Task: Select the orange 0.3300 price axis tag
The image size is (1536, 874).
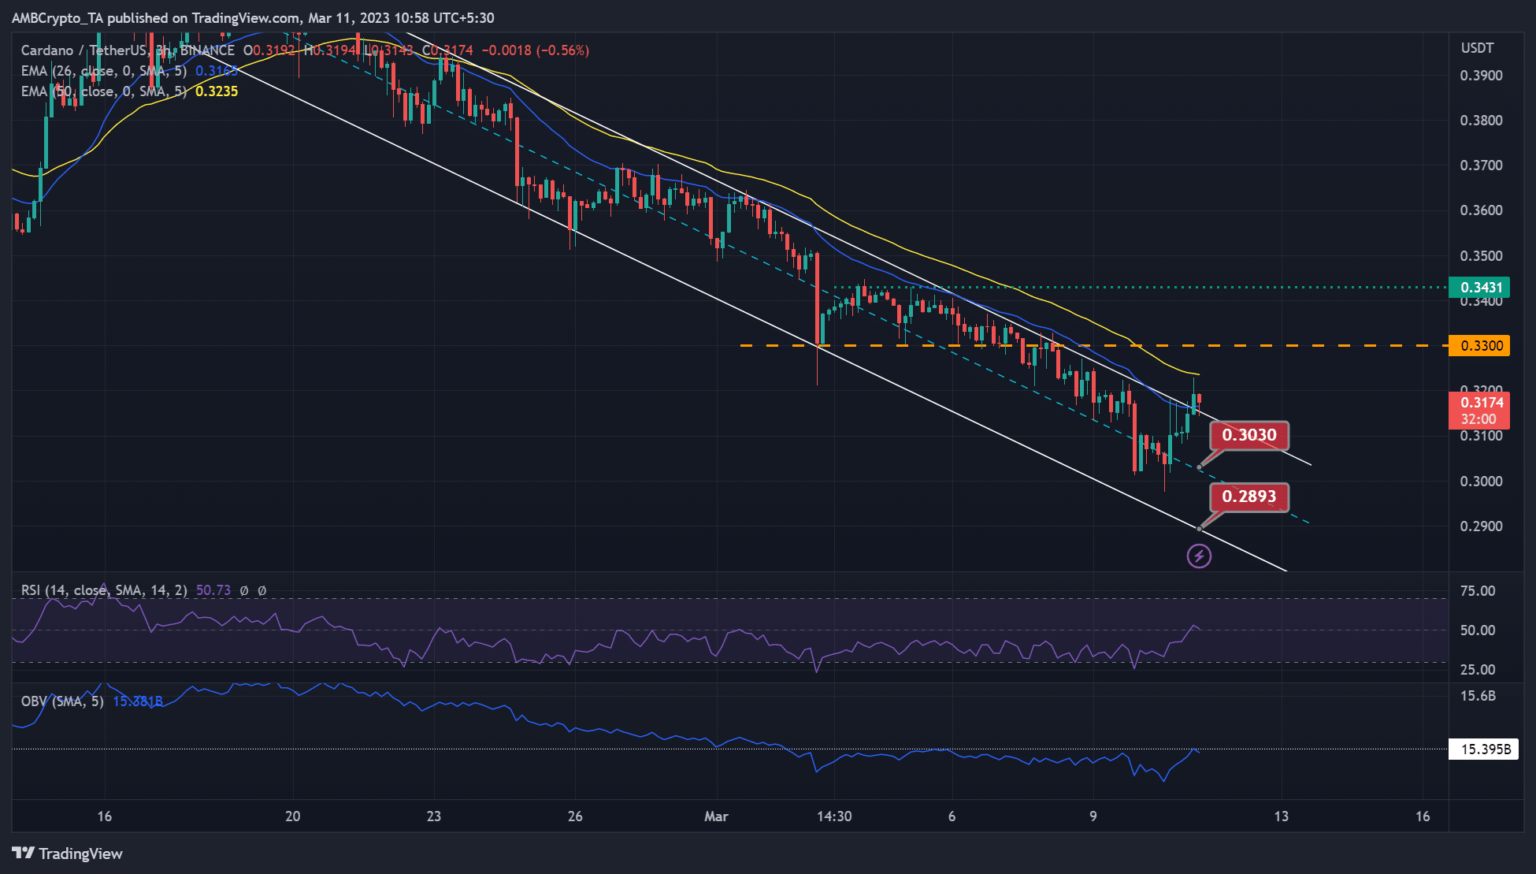Action: click(1480, 346)
